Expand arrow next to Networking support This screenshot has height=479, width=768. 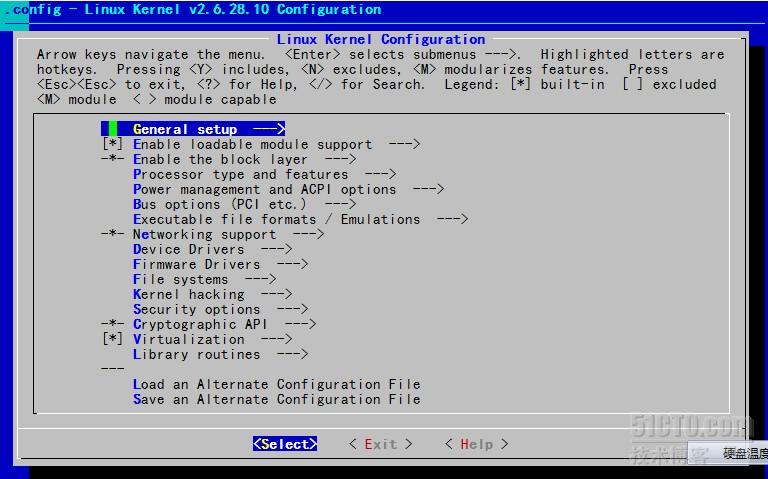[309, 235]
